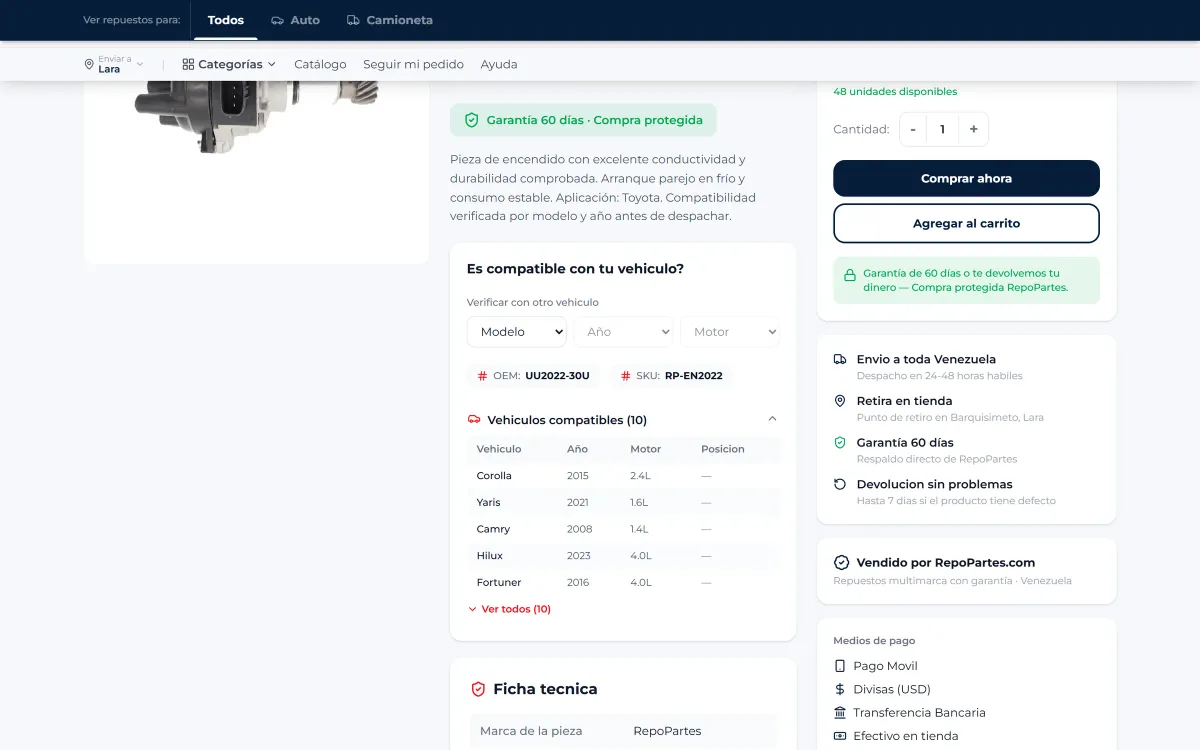Click 48 unidades disponibles text
The height and width of the screenshot is (750, 1200).
(895, 92)
